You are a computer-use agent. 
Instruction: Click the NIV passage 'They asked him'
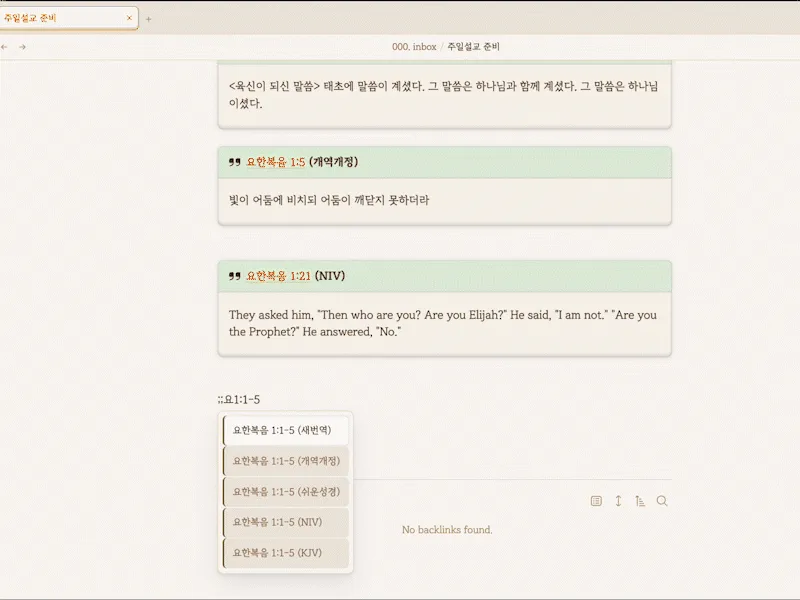coord(443,323)
